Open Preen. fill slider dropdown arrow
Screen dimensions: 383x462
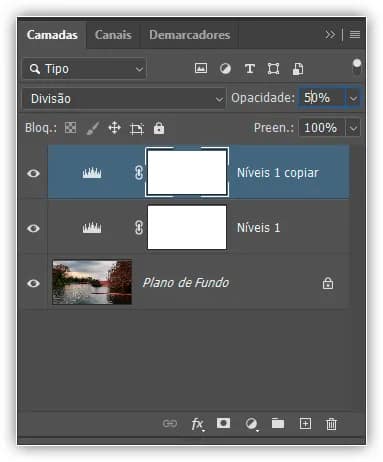click(353, 128)
